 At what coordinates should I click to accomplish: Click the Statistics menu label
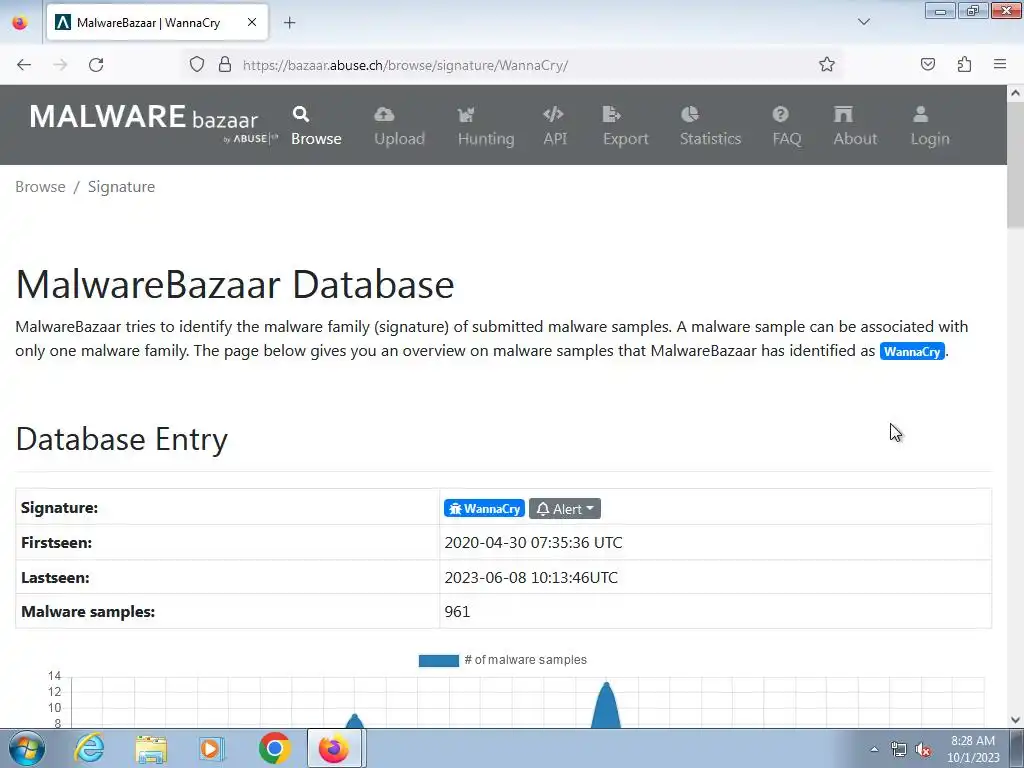(x=711, y=139)
